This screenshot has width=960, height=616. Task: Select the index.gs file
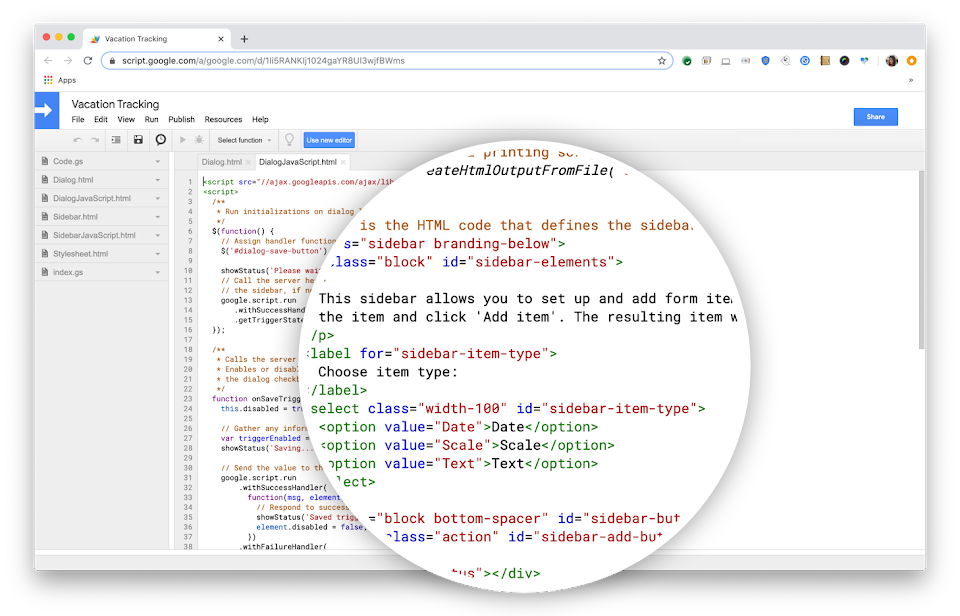[x=78, y=272]
